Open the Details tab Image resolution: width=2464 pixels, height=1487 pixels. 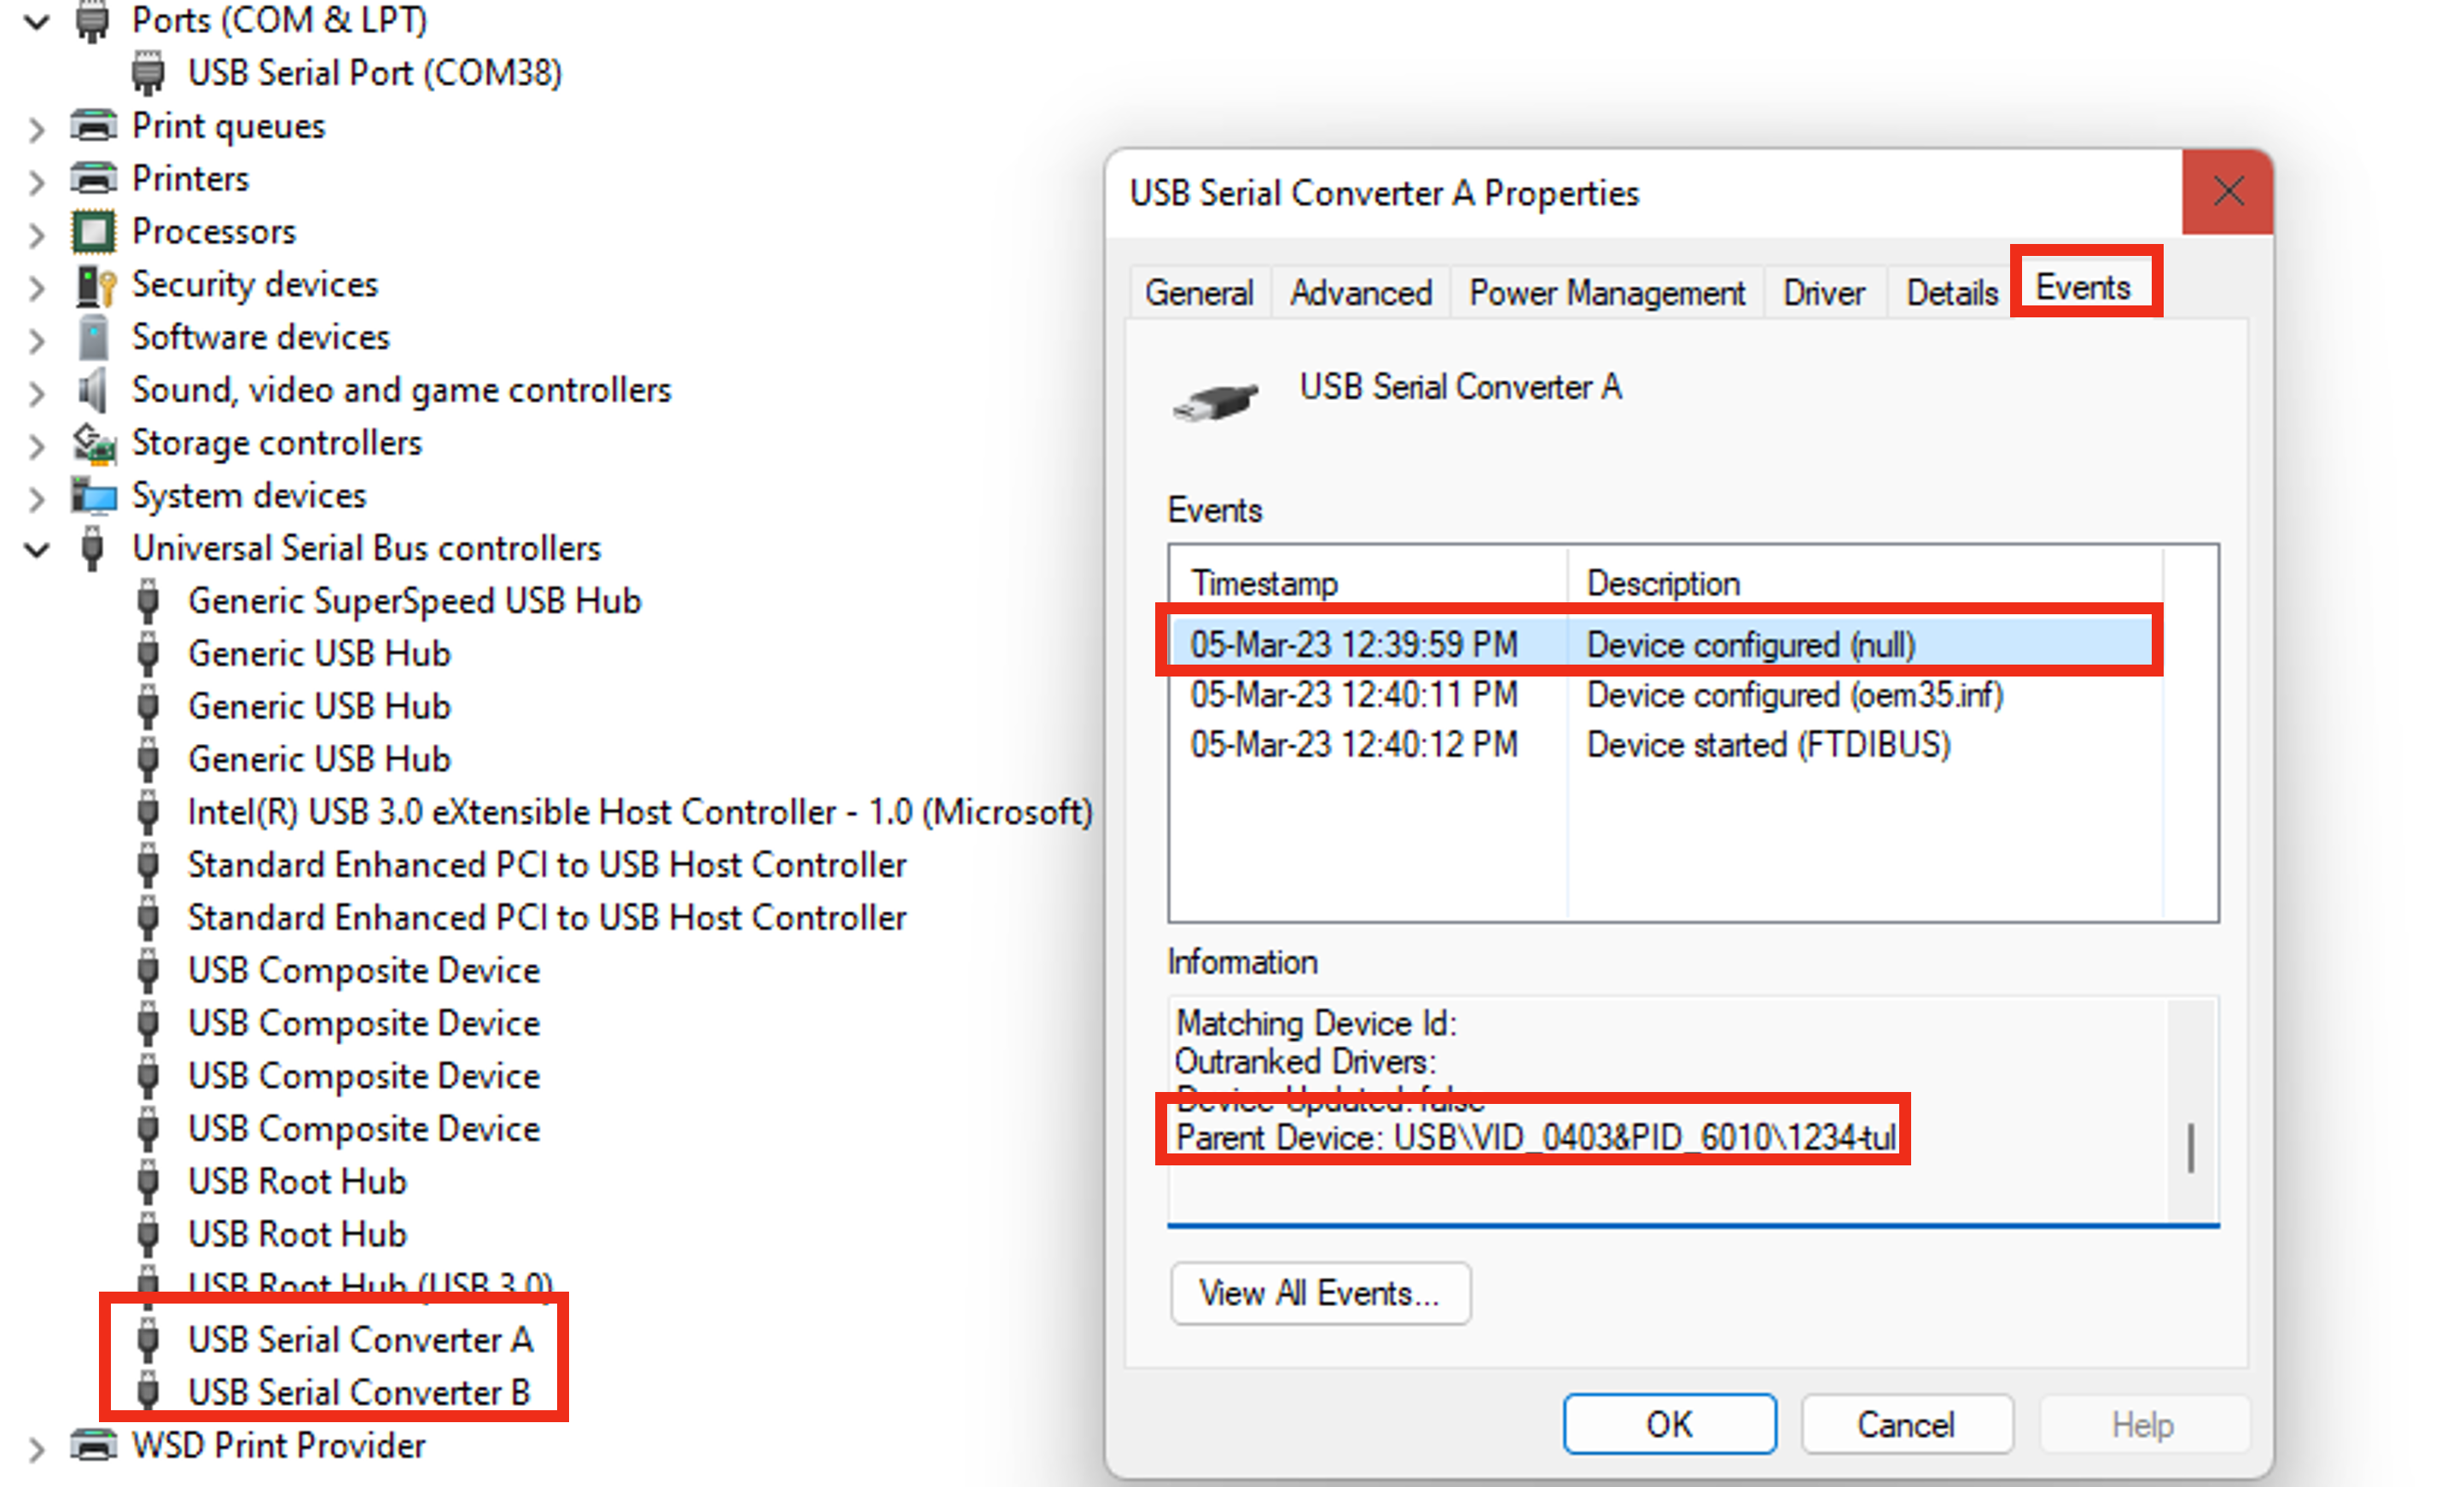pyautogui.click(x=1952, y=293)
